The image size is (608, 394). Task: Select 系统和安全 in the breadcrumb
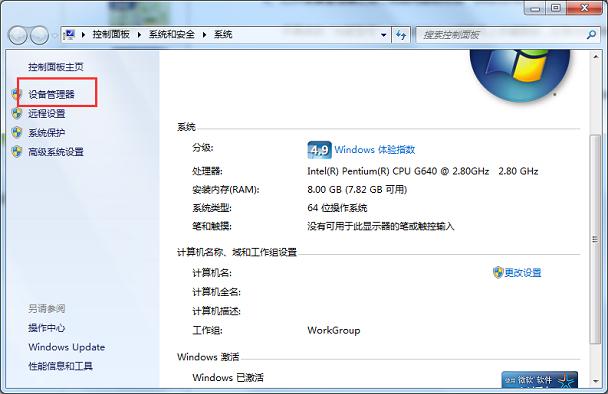click(171, 35)
